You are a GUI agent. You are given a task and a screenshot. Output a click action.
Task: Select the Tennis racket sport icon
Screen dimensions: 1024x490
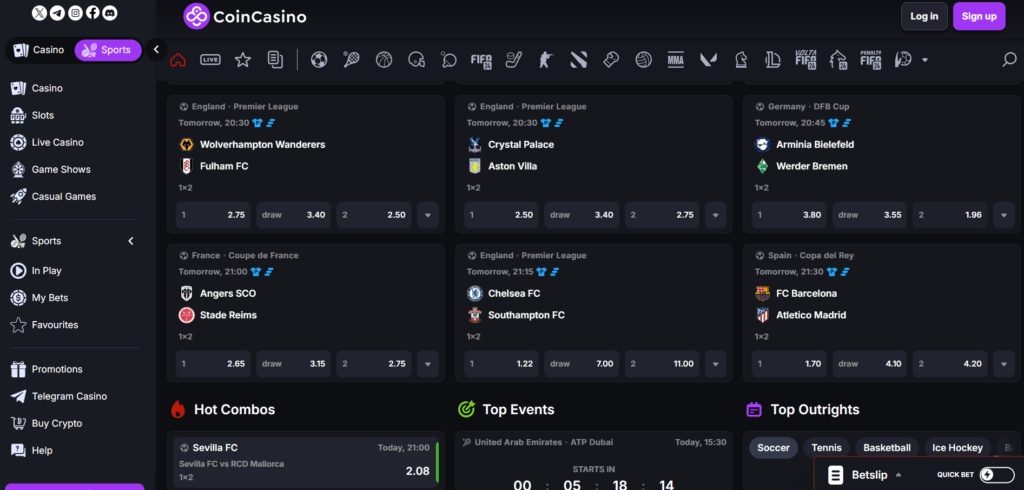point(351,60)
